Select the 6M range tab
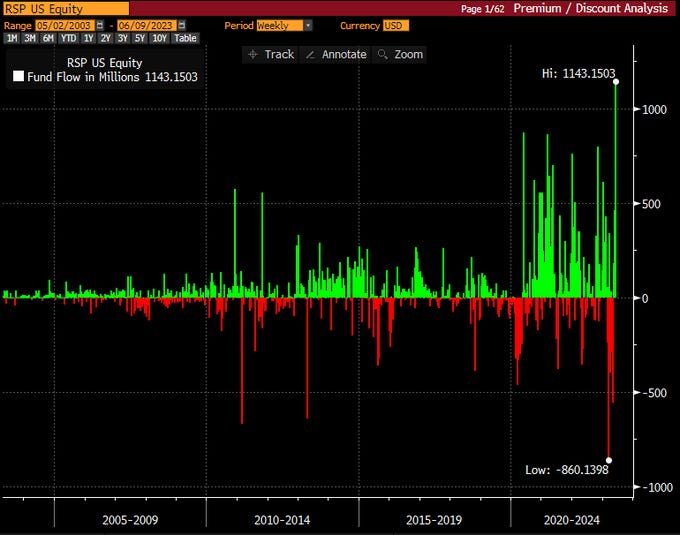The image size is (680, 535). (48, 38)
